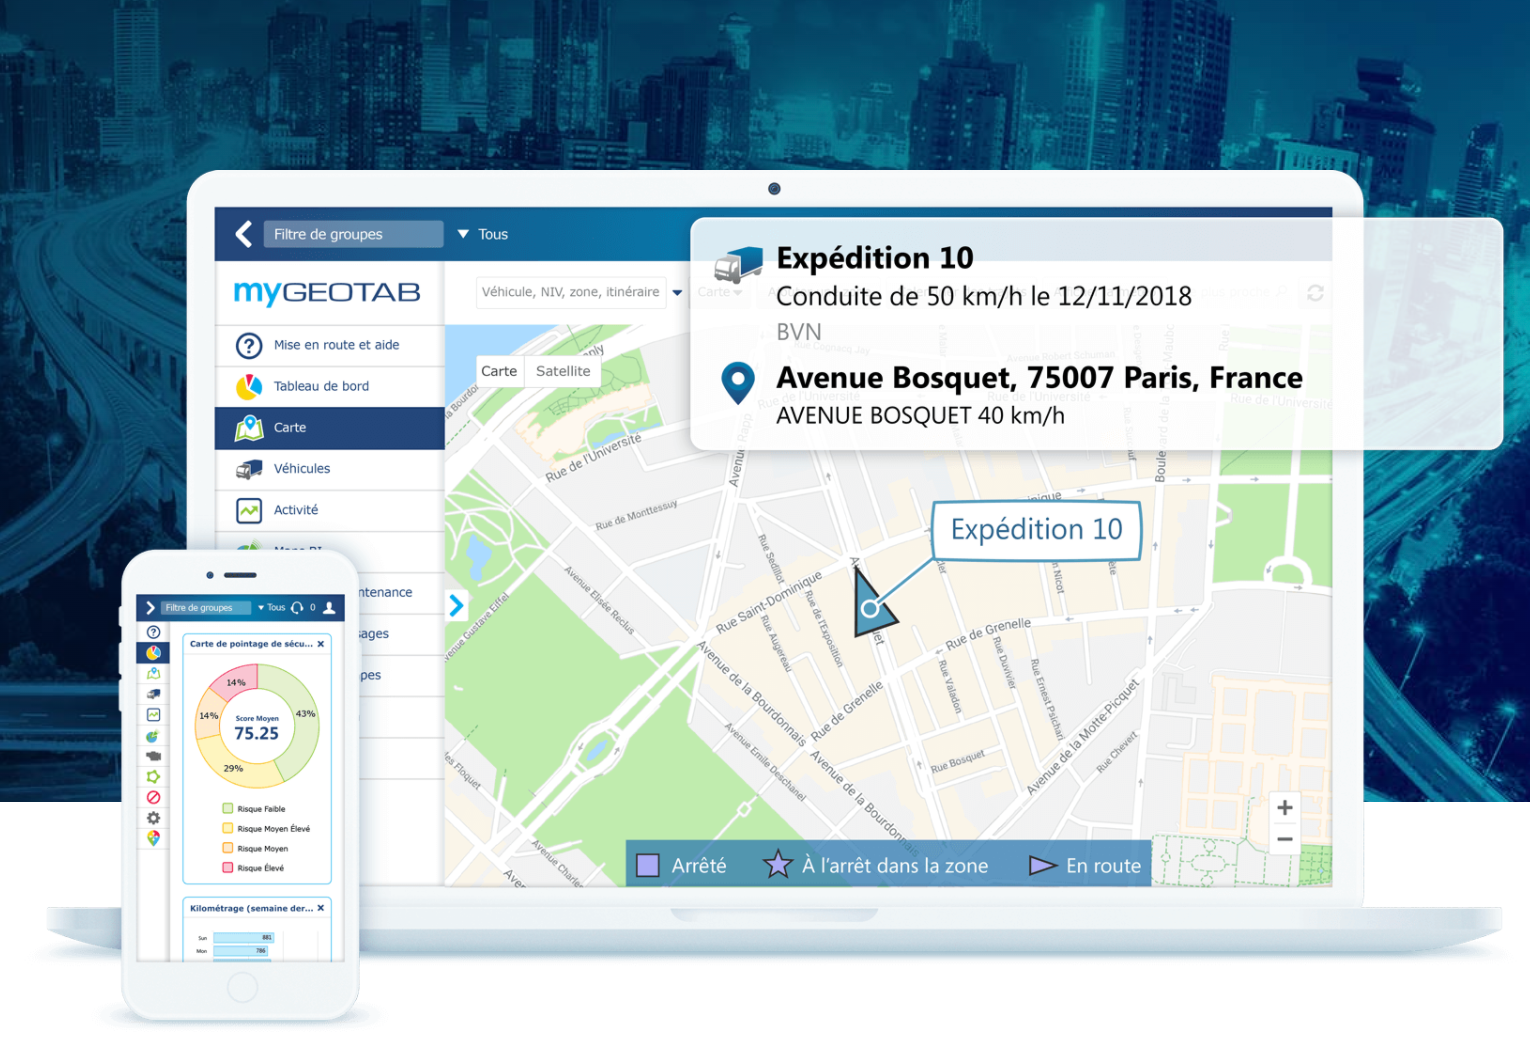Zoom in on the map with plus
This screenshot has height=1046, width=1530.
pyautogui.click(x=1285, y=808)
